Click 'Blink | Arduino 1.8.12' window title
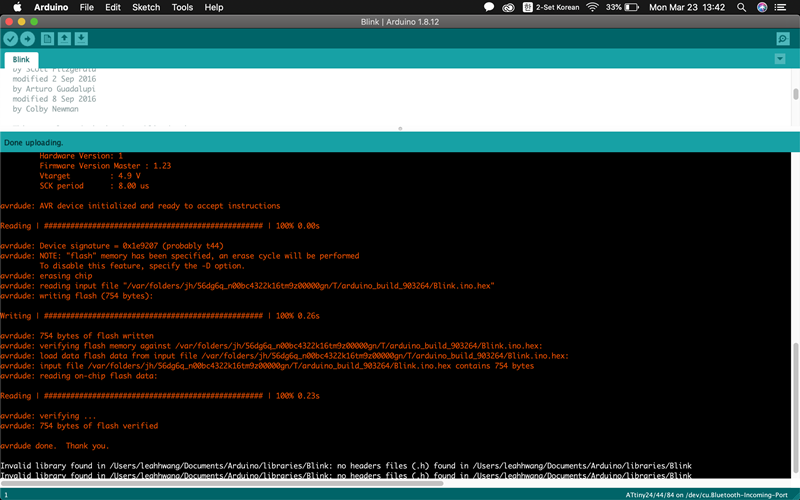 point(399,22)
